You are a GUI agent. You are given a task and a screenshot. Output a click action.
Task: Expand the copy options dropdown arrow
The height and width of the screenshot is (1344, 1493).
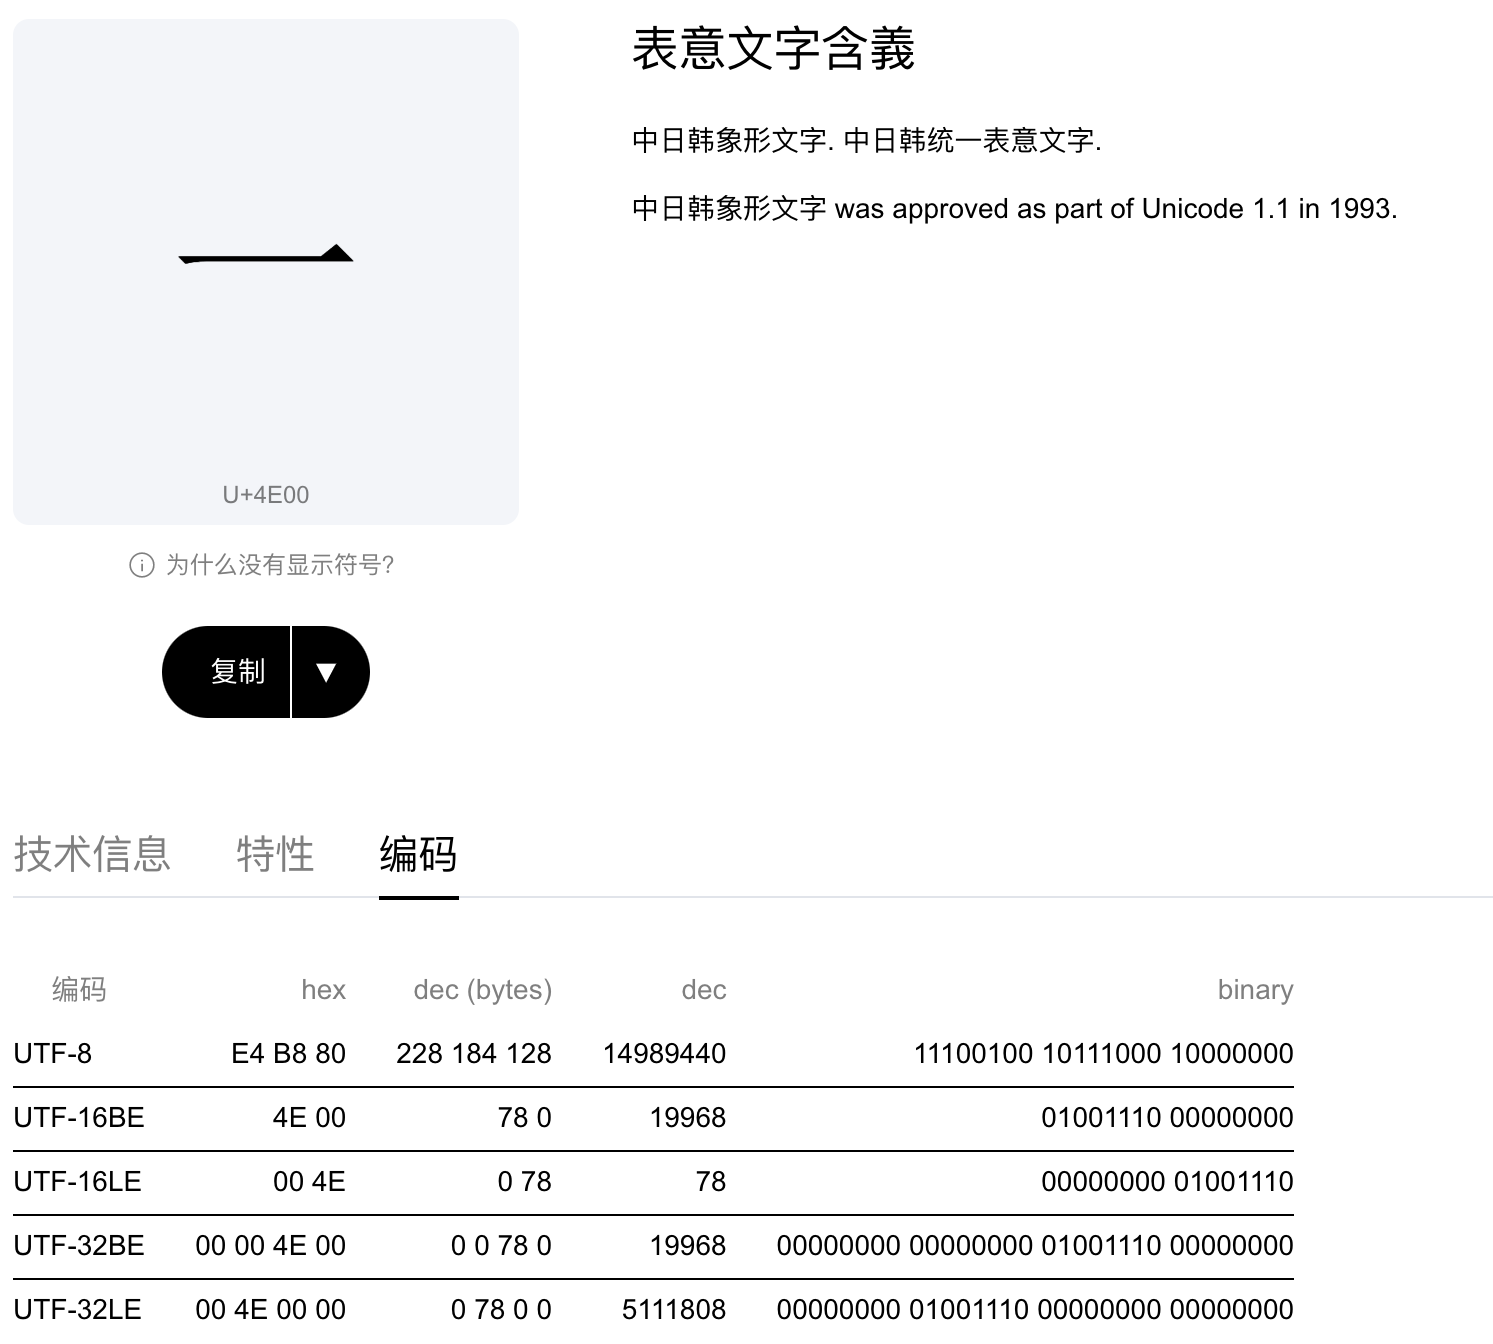tap(330, 672)
